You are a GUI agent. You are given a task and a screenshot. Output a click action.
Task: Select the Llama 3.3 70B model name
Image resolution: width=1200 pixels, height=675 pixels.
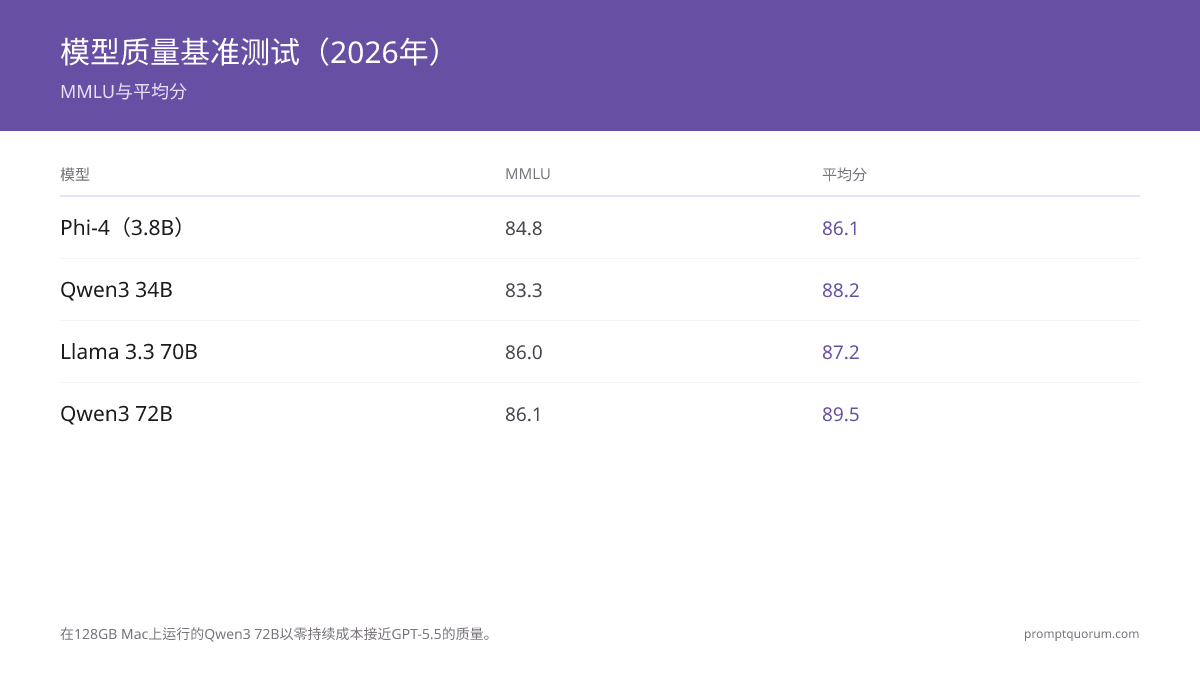[129, 352]
